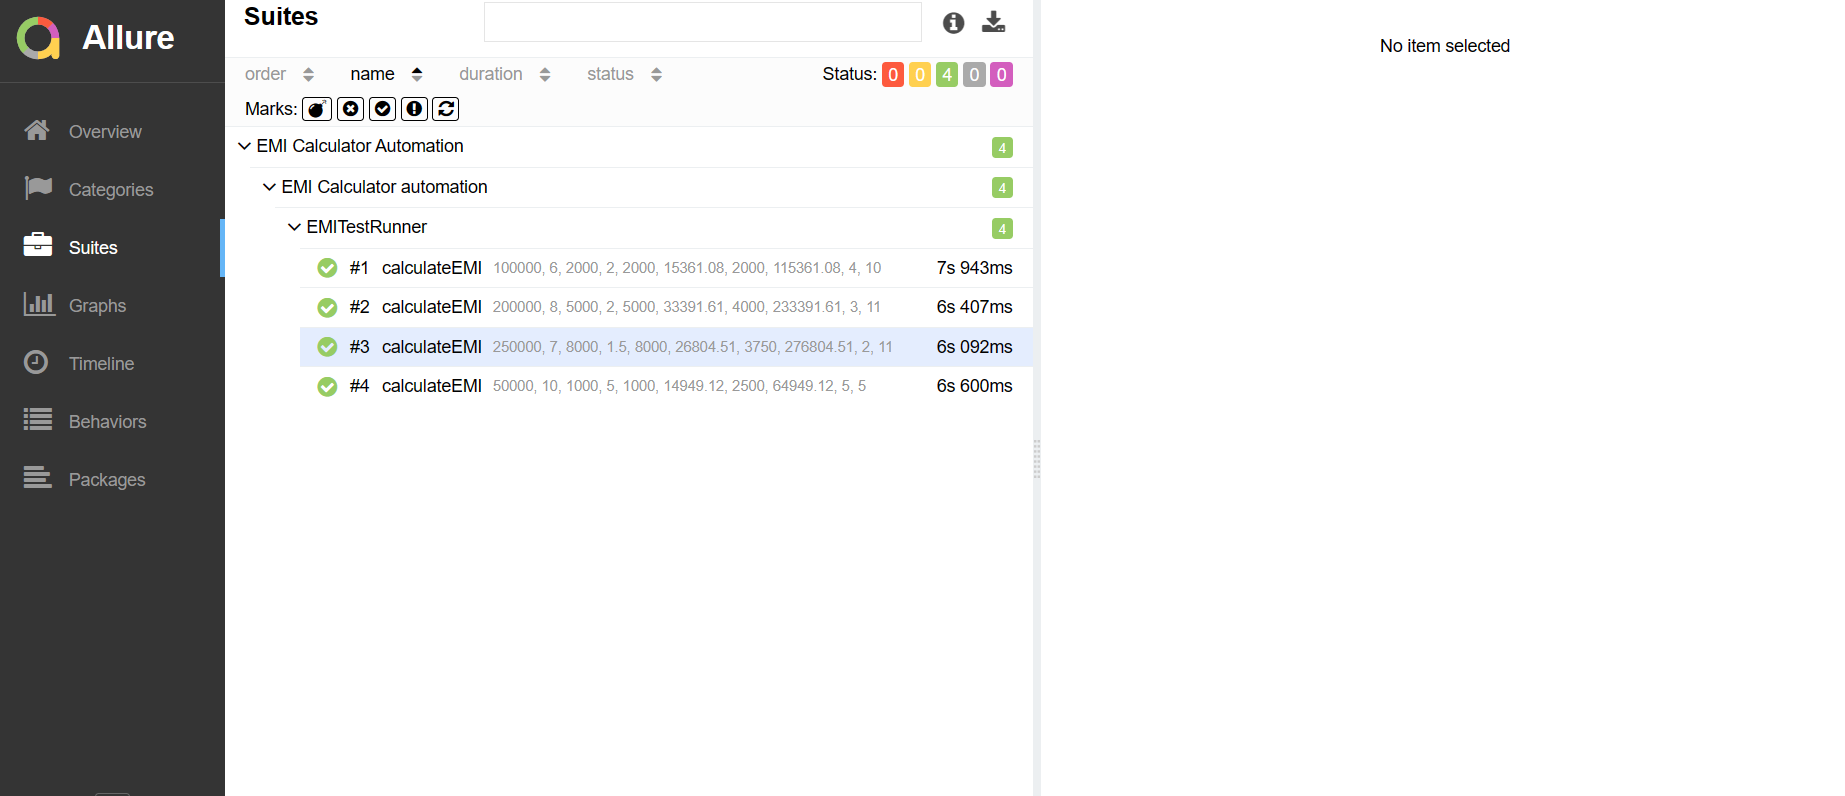
Task: Click the 6s 092ms duration
Action: tap(974, 347)
